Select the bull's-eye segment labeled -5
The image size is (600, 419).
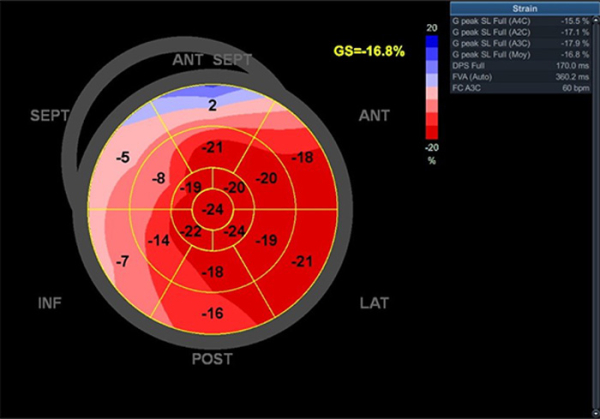click(122, 158)
